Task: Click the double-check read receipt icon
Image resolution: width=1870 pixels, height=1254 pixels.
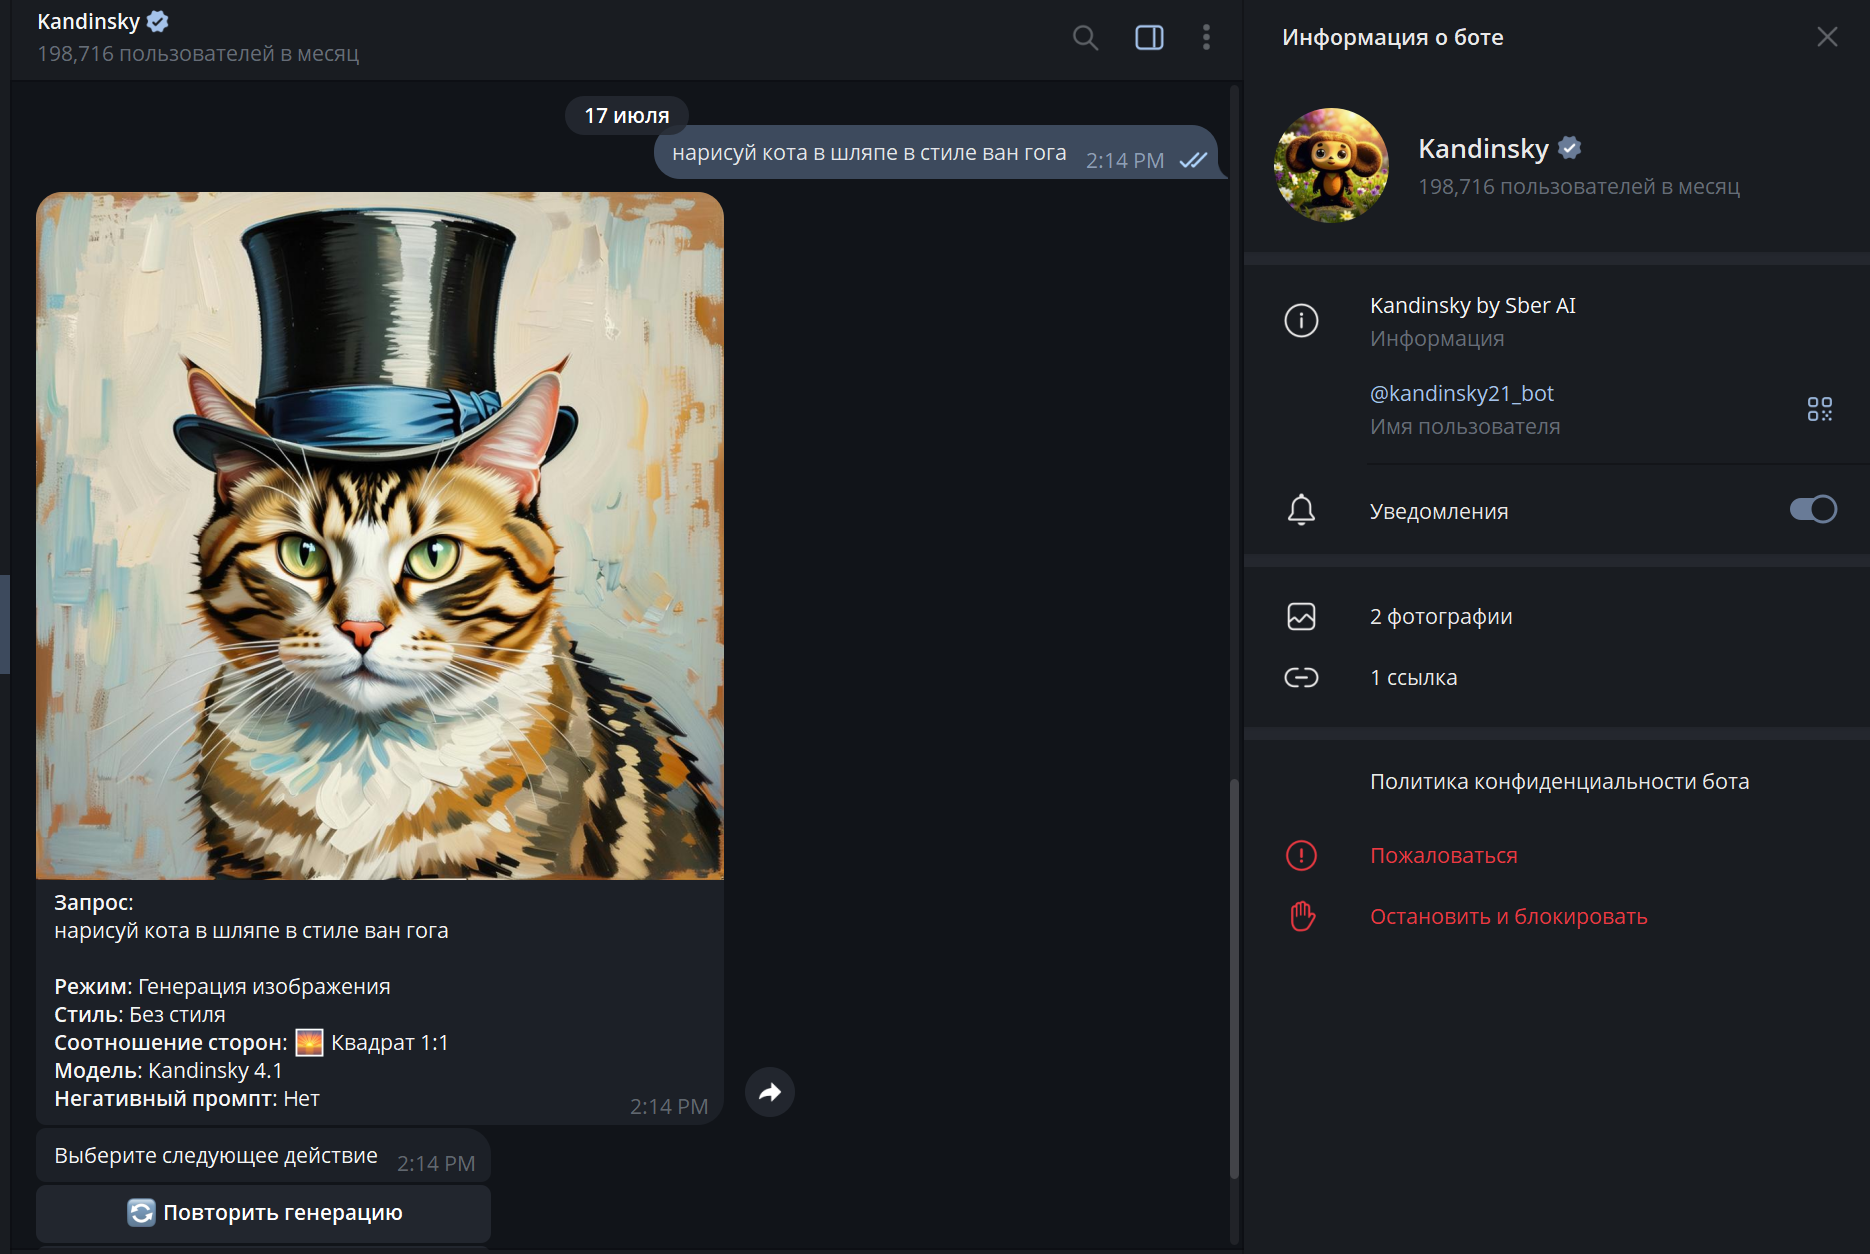Action: point(1193,160)
